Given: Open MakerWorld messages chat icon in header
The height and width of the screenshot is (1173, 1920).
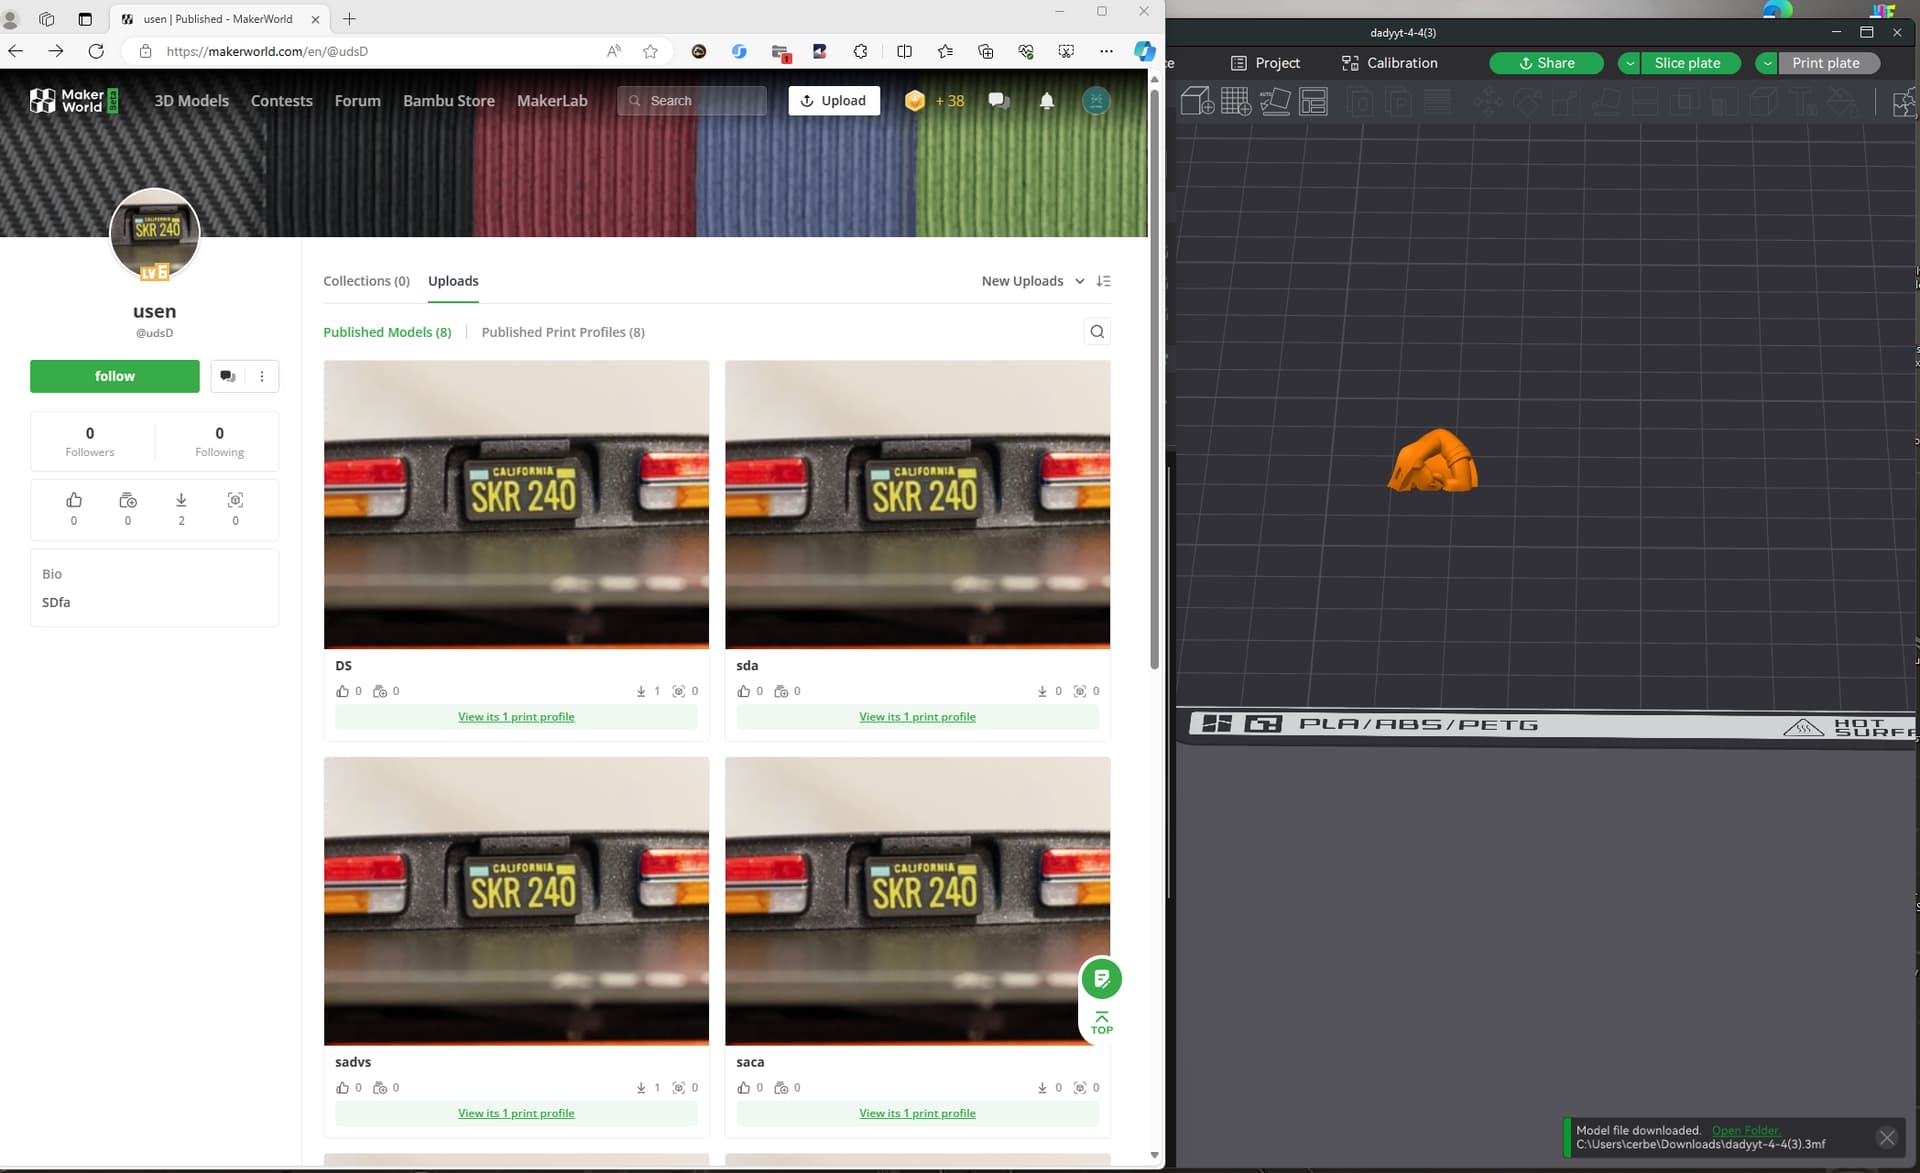Looking at the screenshot, I should coord(998,100).
